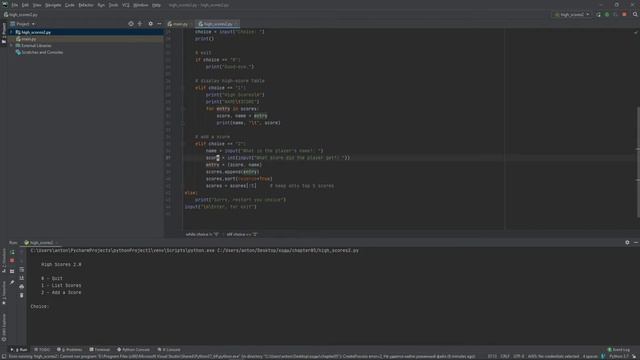This screenshot has height=360, width=640.
Task: Open Search Everywhere magnifier icon
Action: (x=635, y=15)
